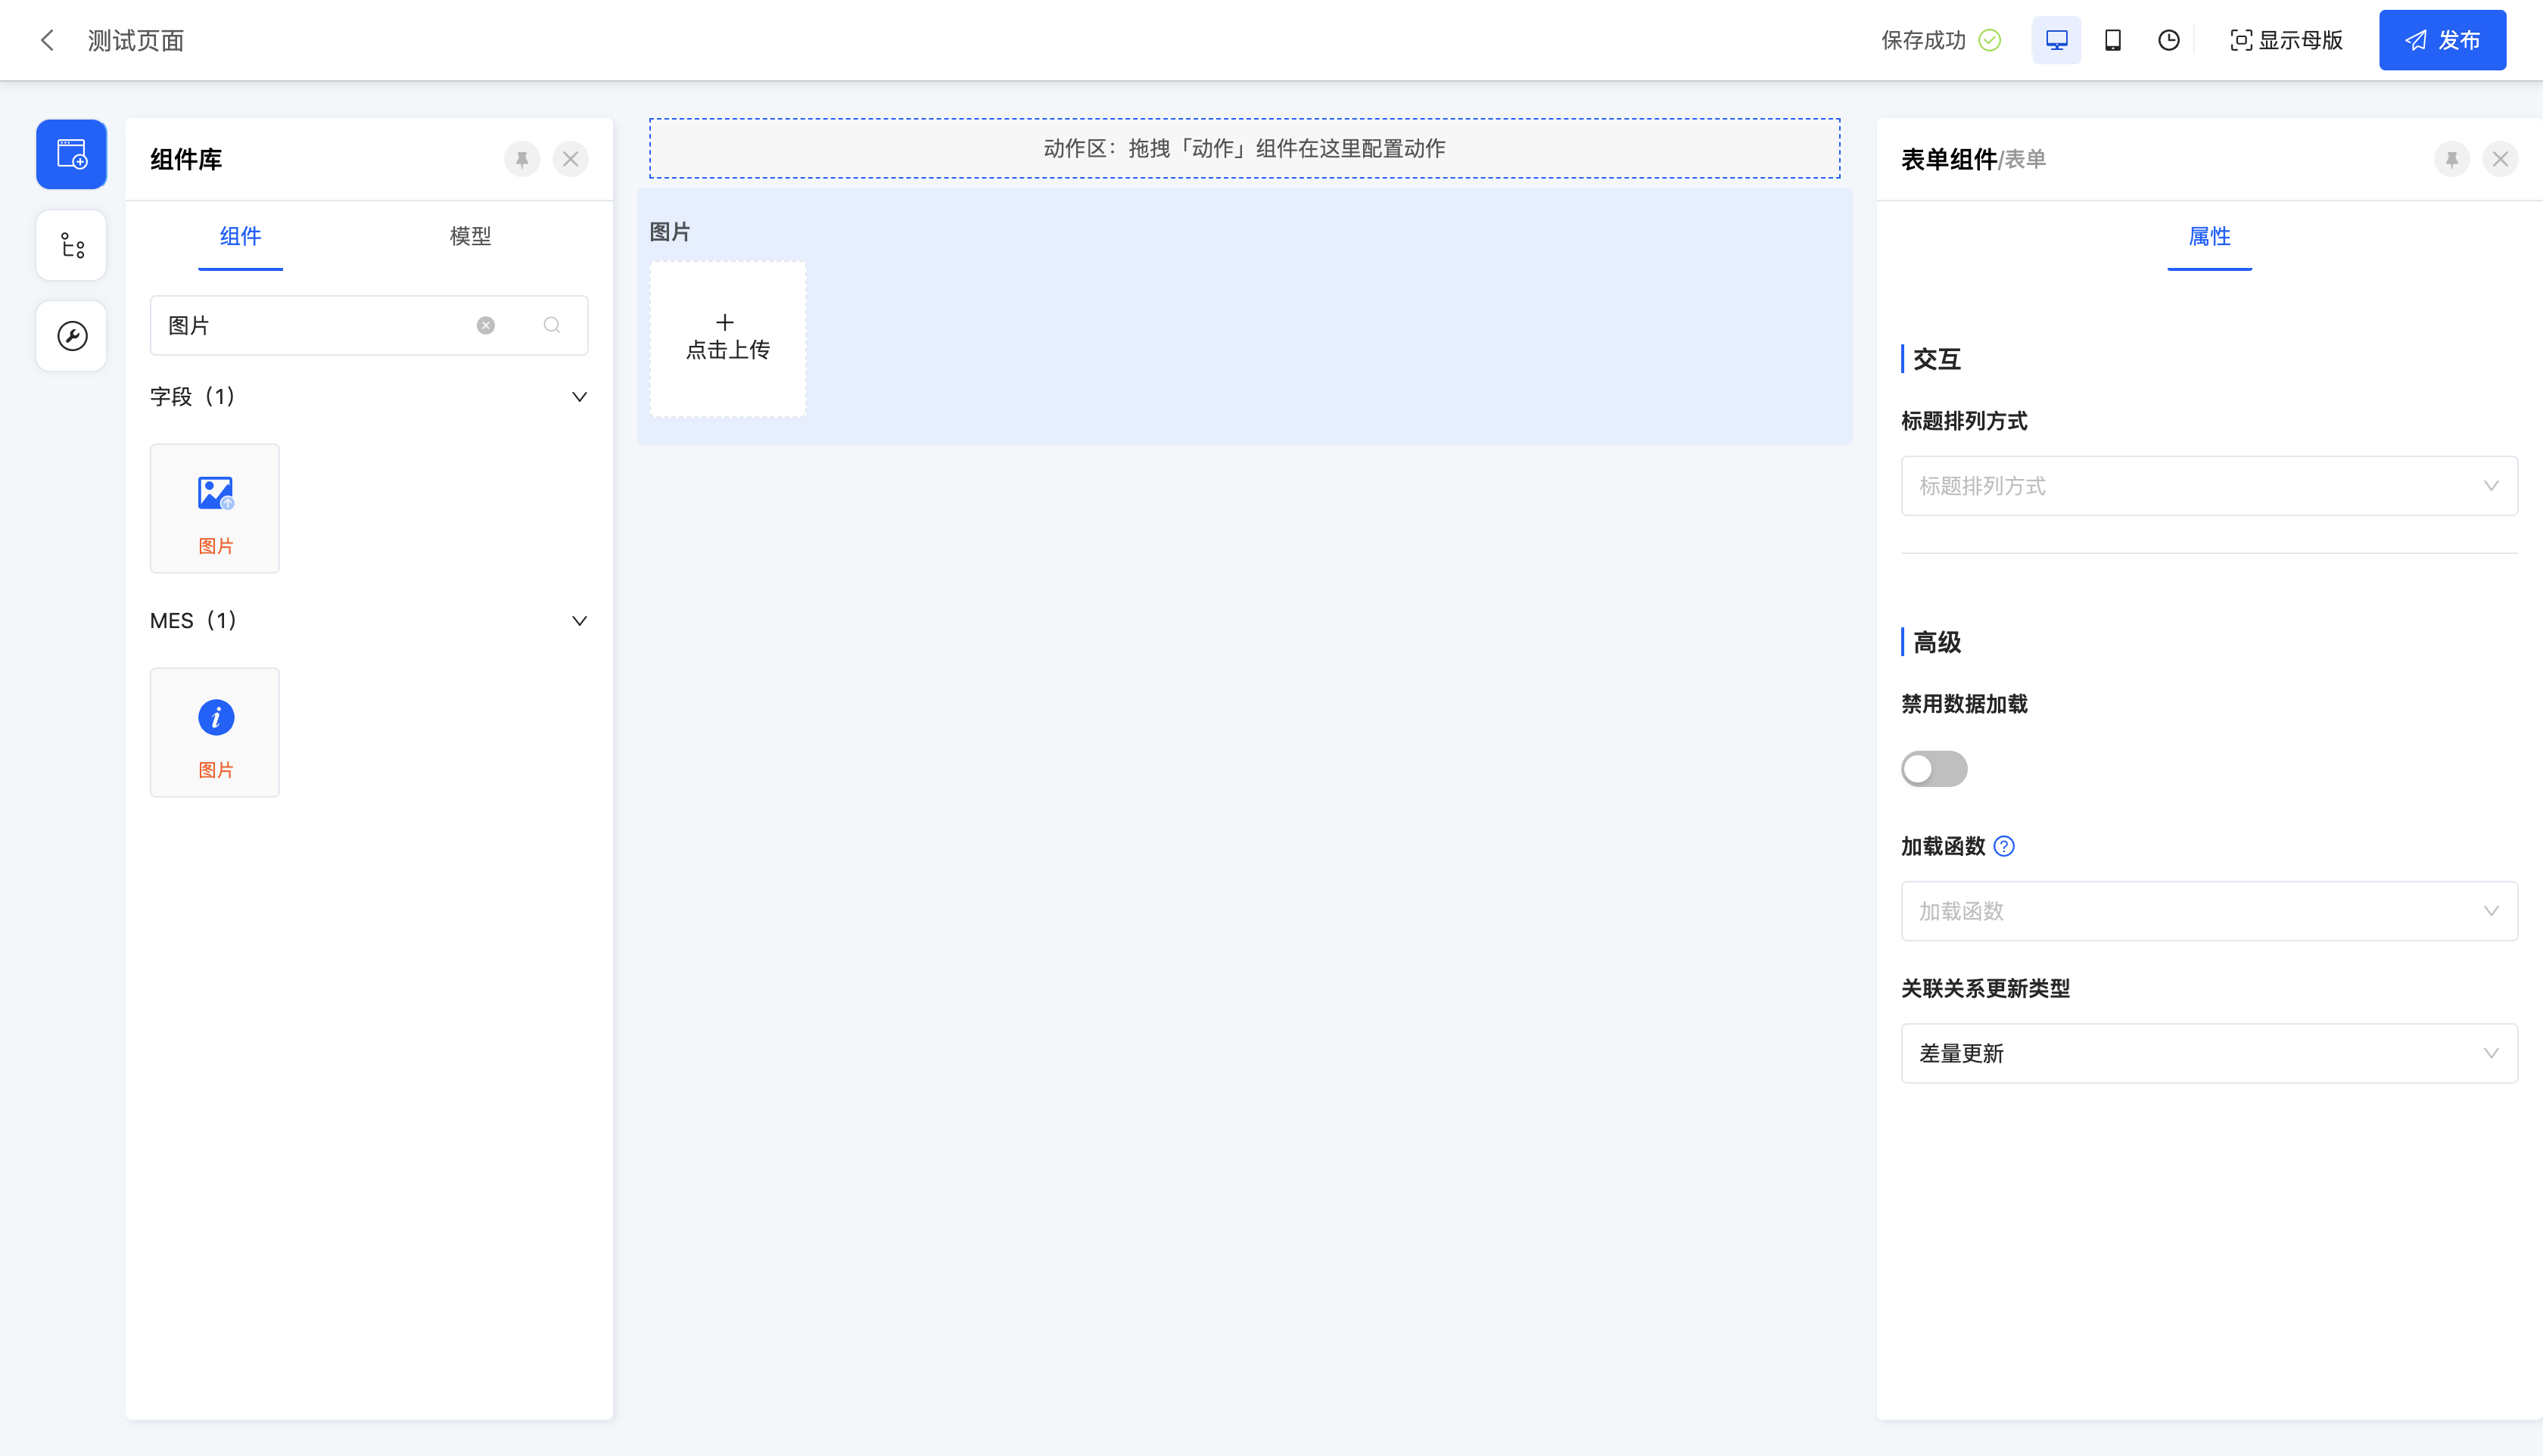
Task: Open the history clock icon
Action: (x=2168, y=40)
